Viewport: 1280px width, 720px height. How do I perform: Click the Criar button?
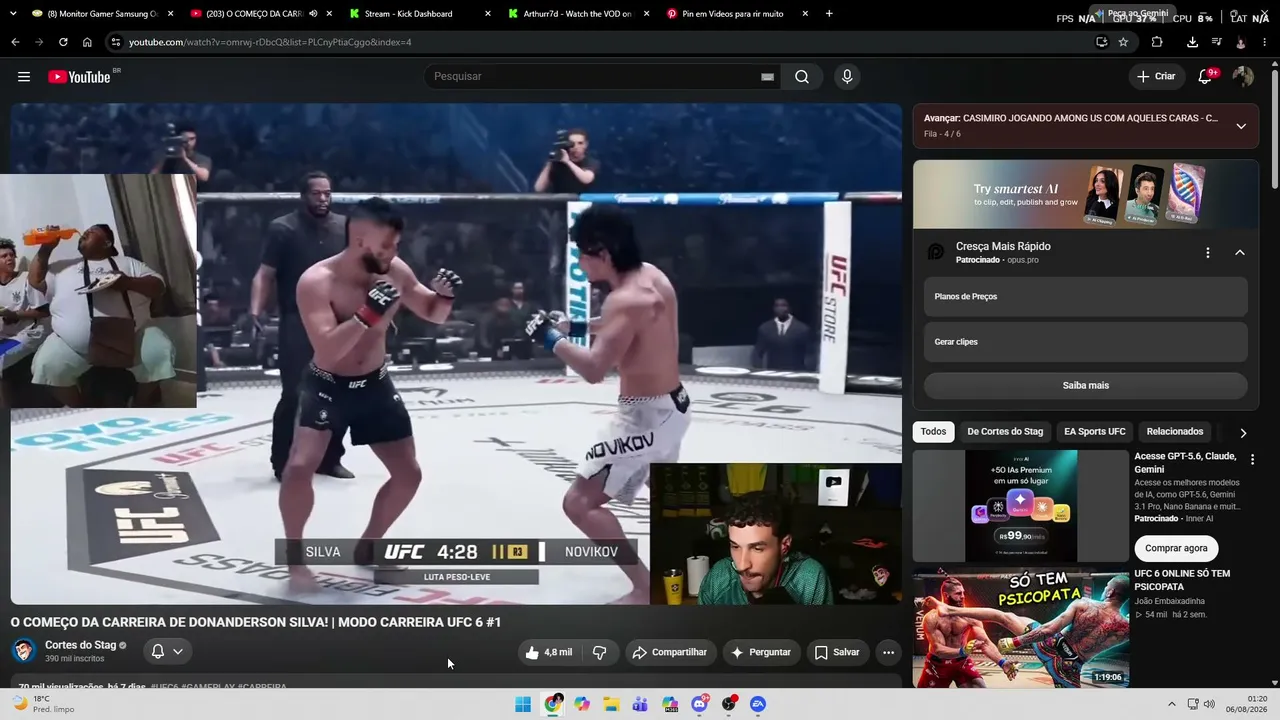1157,76
